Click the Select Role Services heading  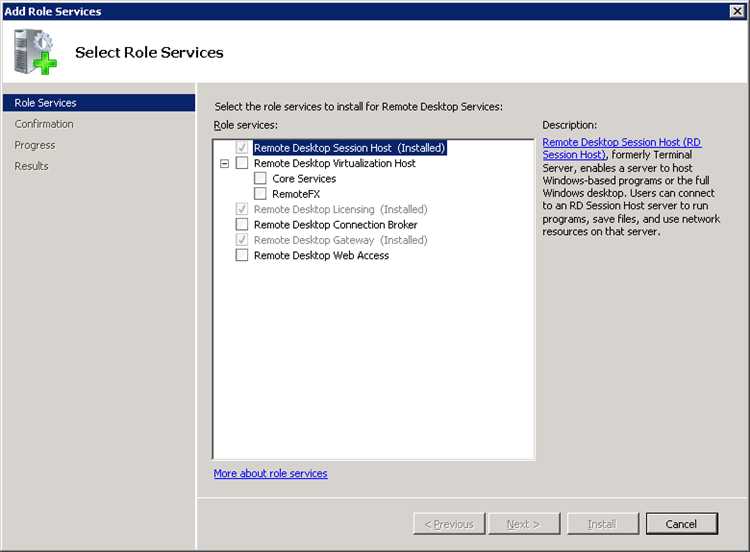coord(149,52)
